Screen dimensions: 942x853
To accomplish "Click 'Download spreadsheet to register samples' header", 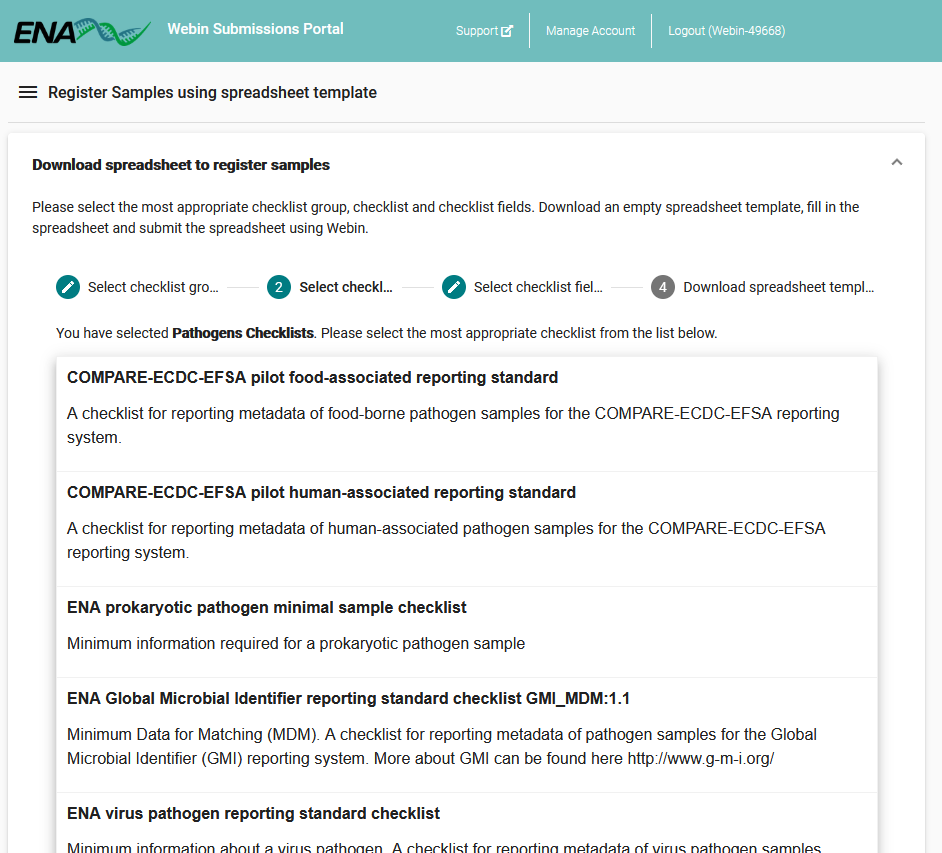I will [181, 165].
